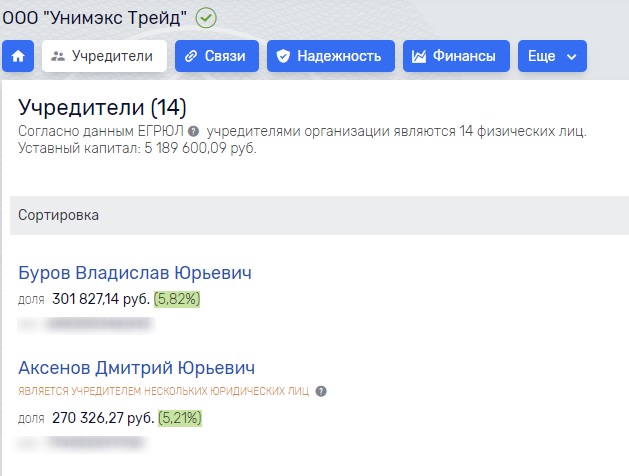Screen dimensions: 629x476
Task: Expand the Еще dropdown chevron
Action: pyautogui.click(x=572, y=57)
